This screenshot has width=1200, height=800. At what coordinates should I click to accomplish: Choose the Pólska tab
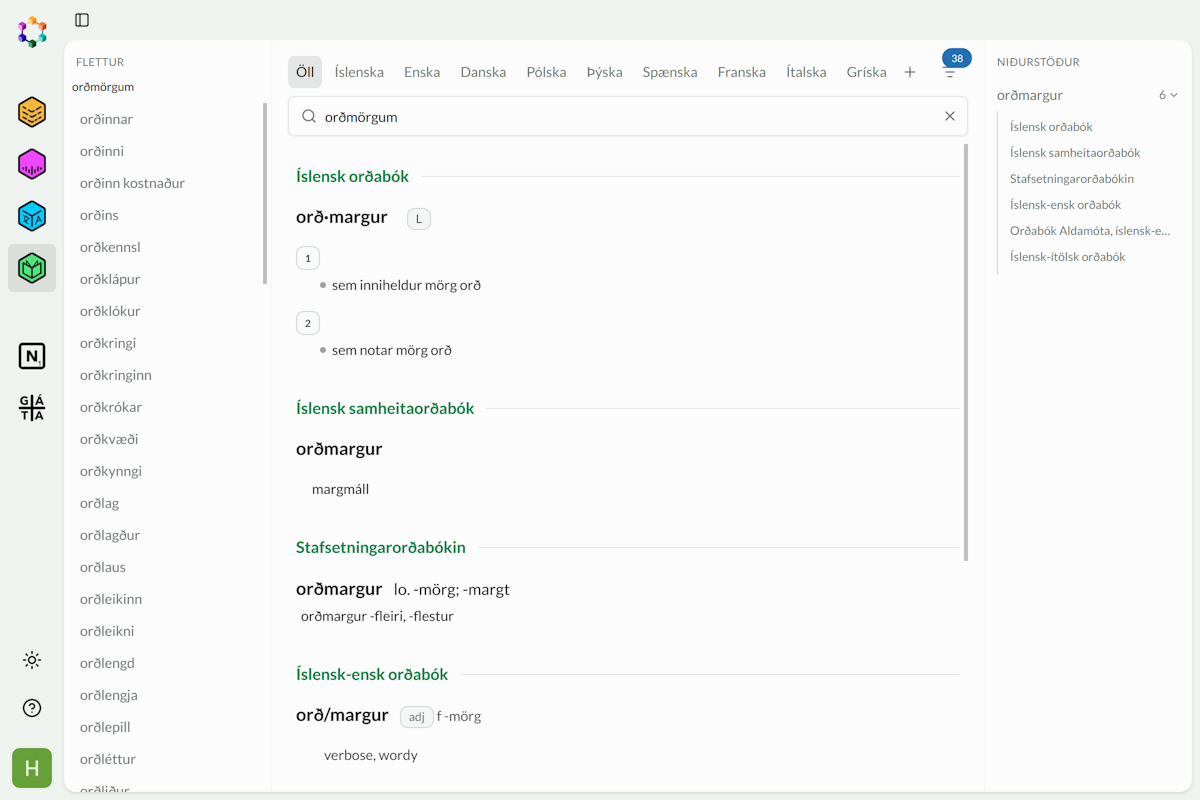[547, 72]
